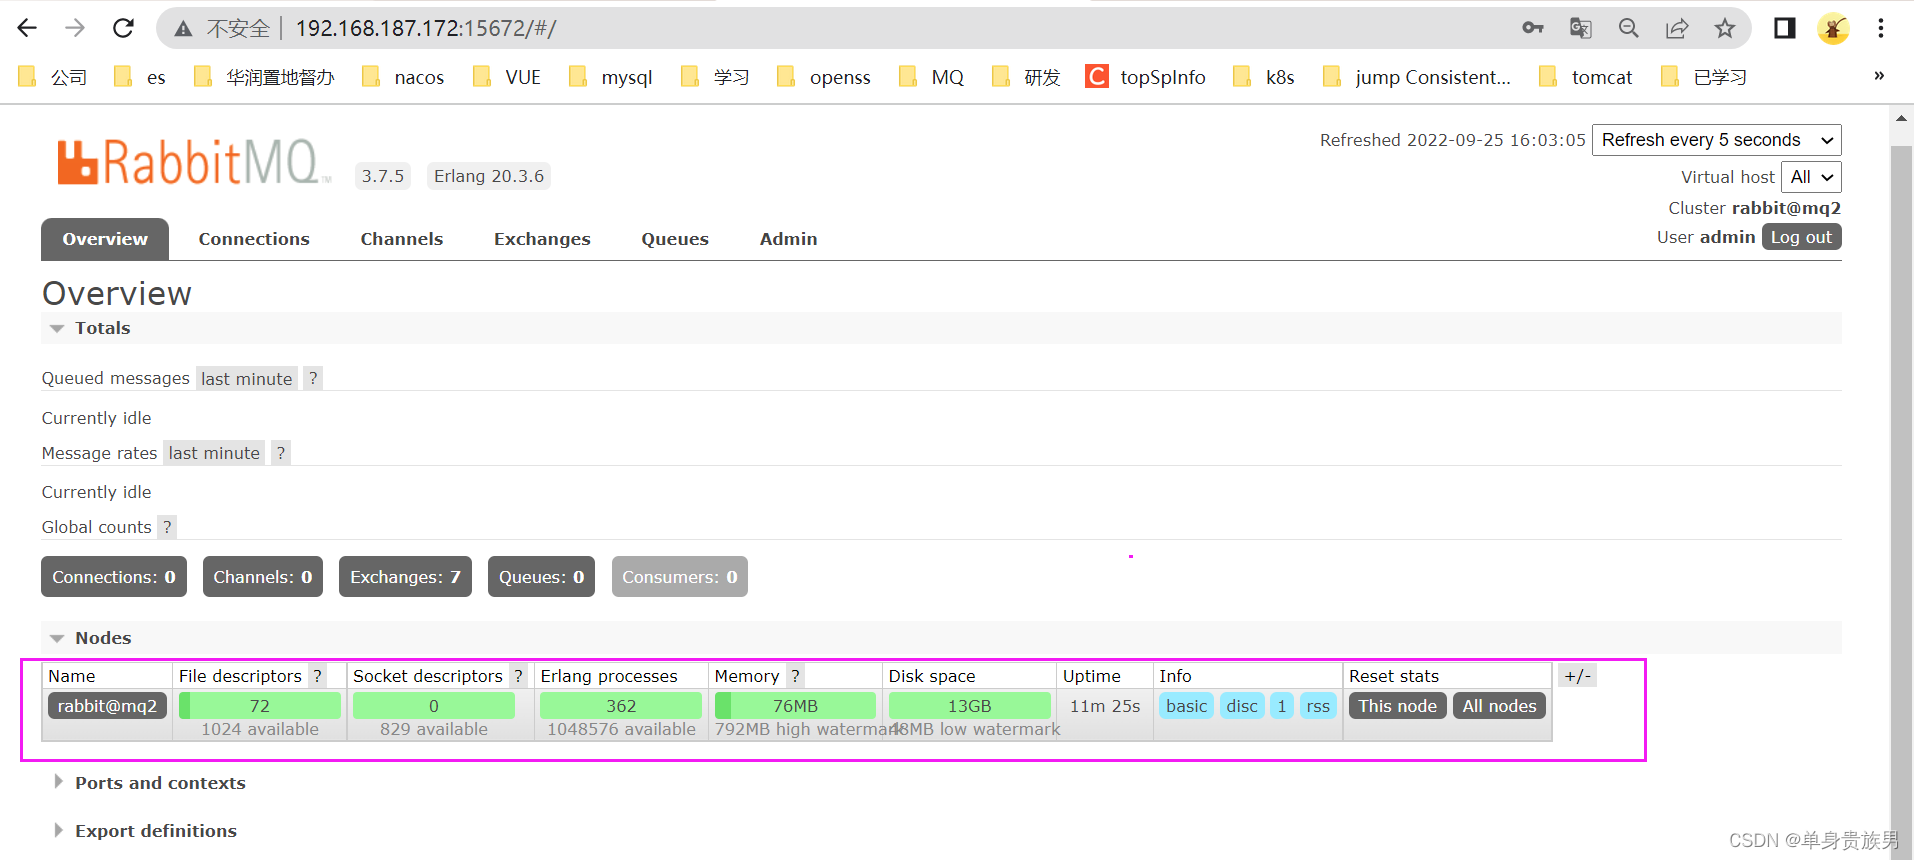Open the rabbit@mq2 node link
1914x860 pixels.
click(x=107, y=706)
